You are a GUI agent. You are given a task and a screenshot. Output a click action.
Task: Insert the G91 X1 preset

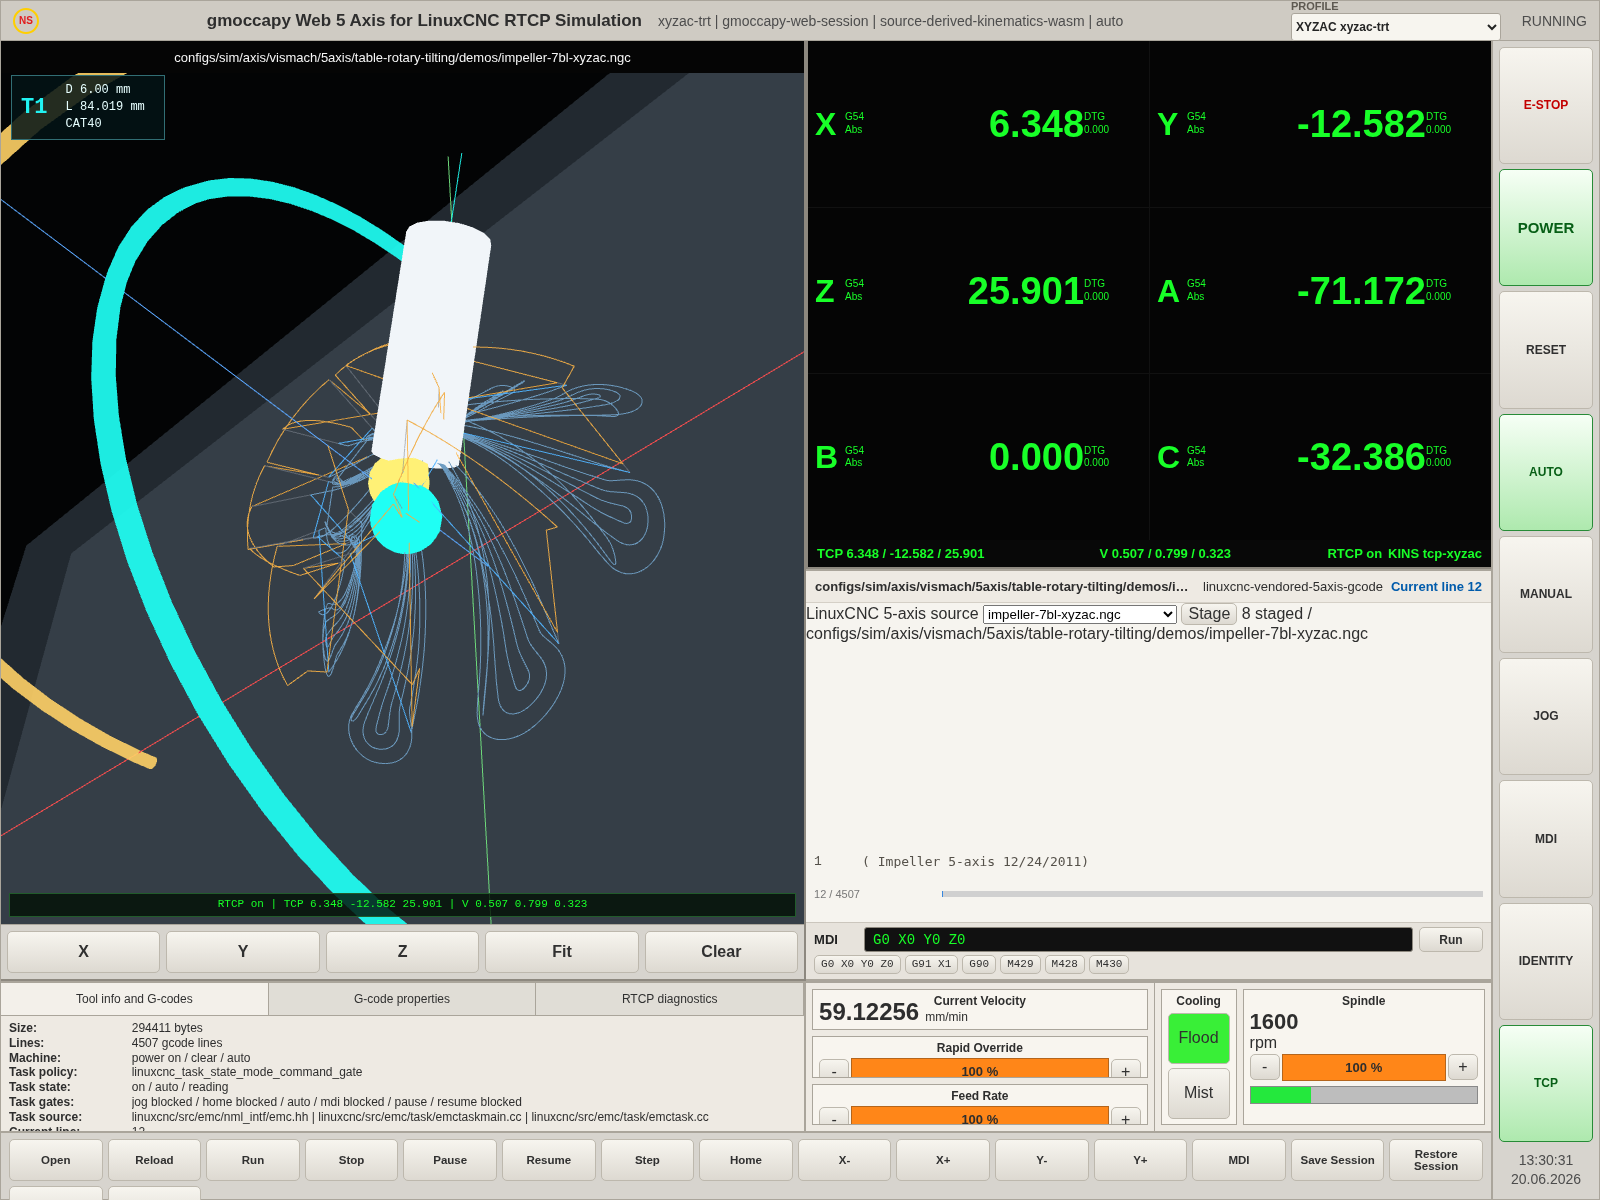[x=931, y=964]
